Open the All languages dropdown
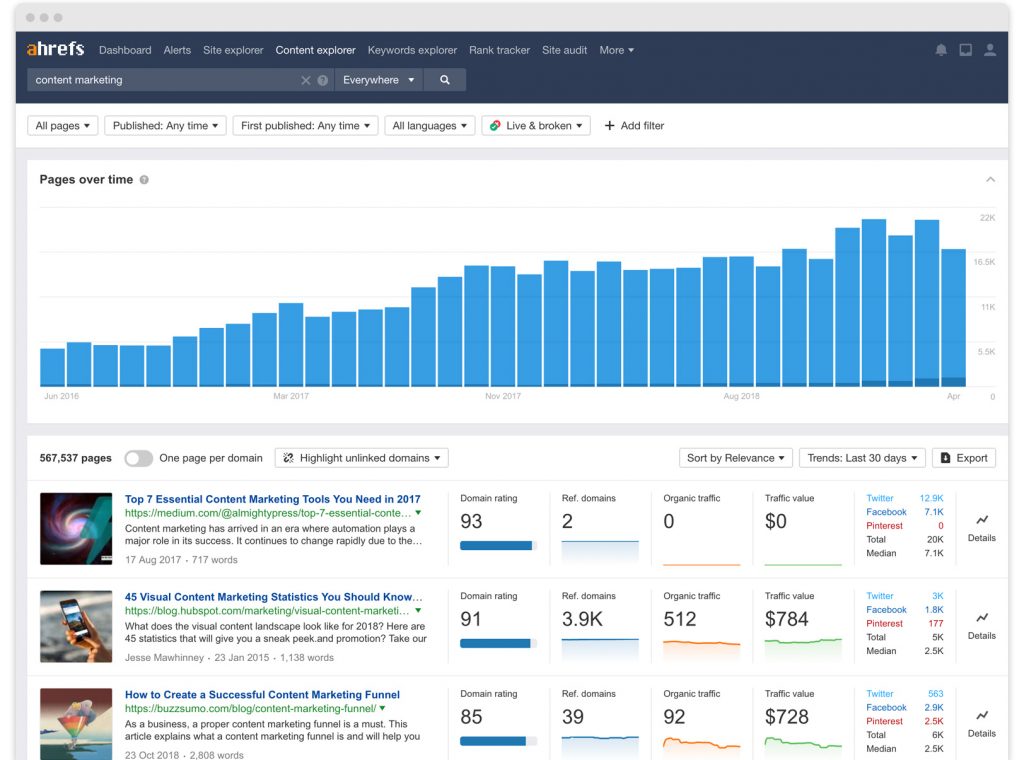 point(429,125)
